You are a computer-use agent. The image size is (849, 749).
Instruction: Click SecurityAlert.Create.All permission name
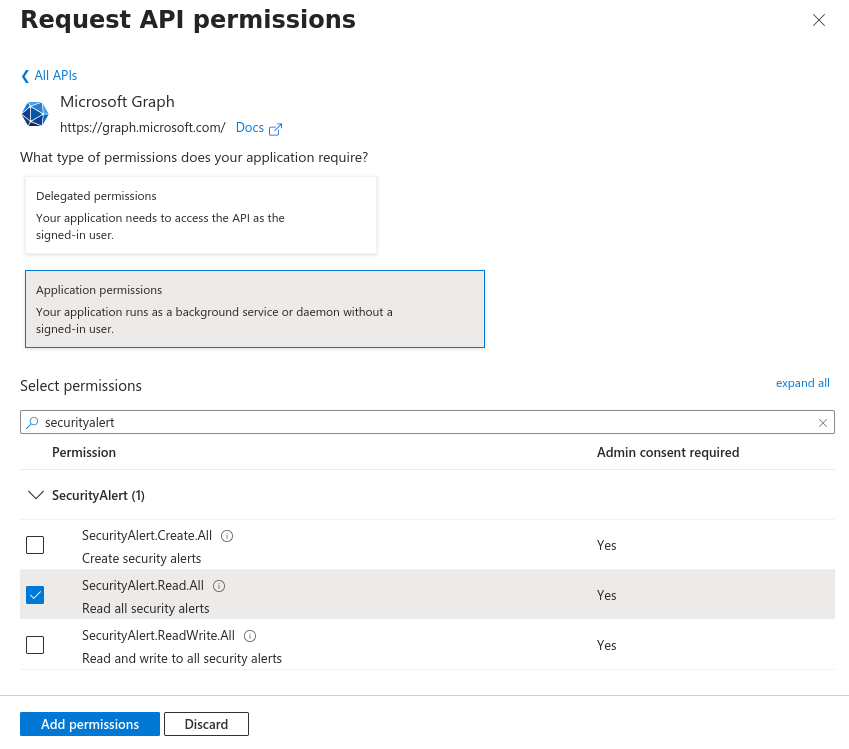[x=147, y=536]
